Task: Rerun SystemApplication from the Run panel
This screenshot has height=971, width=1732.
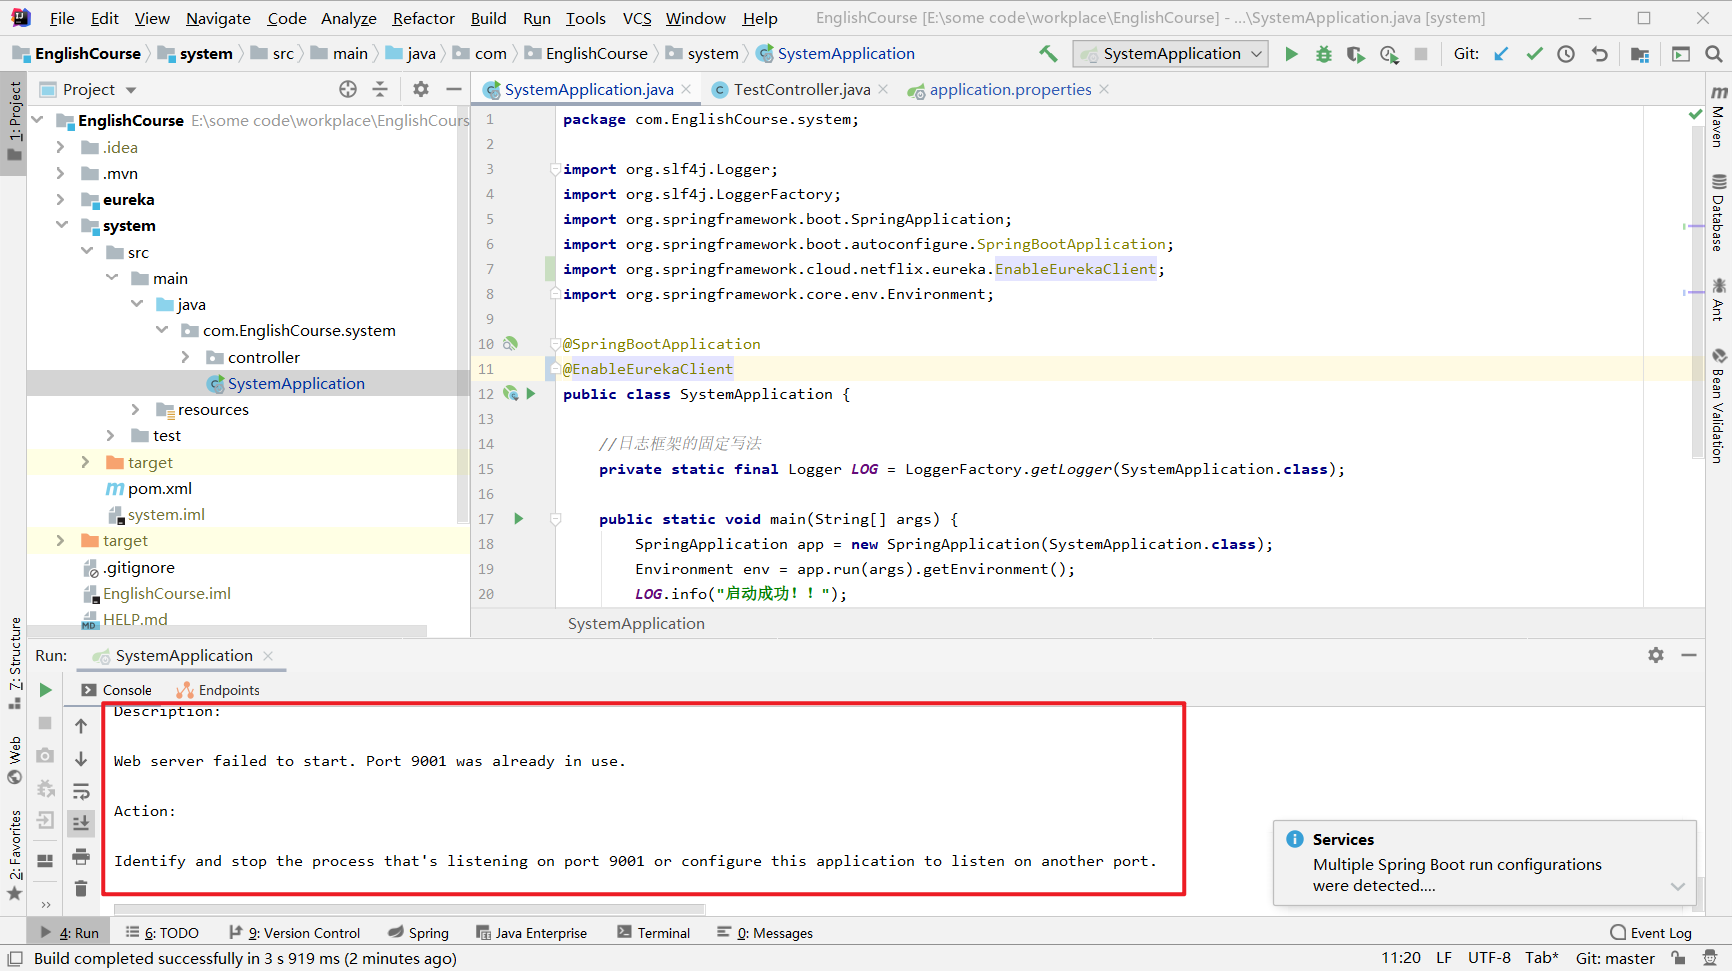Action: 45,690
